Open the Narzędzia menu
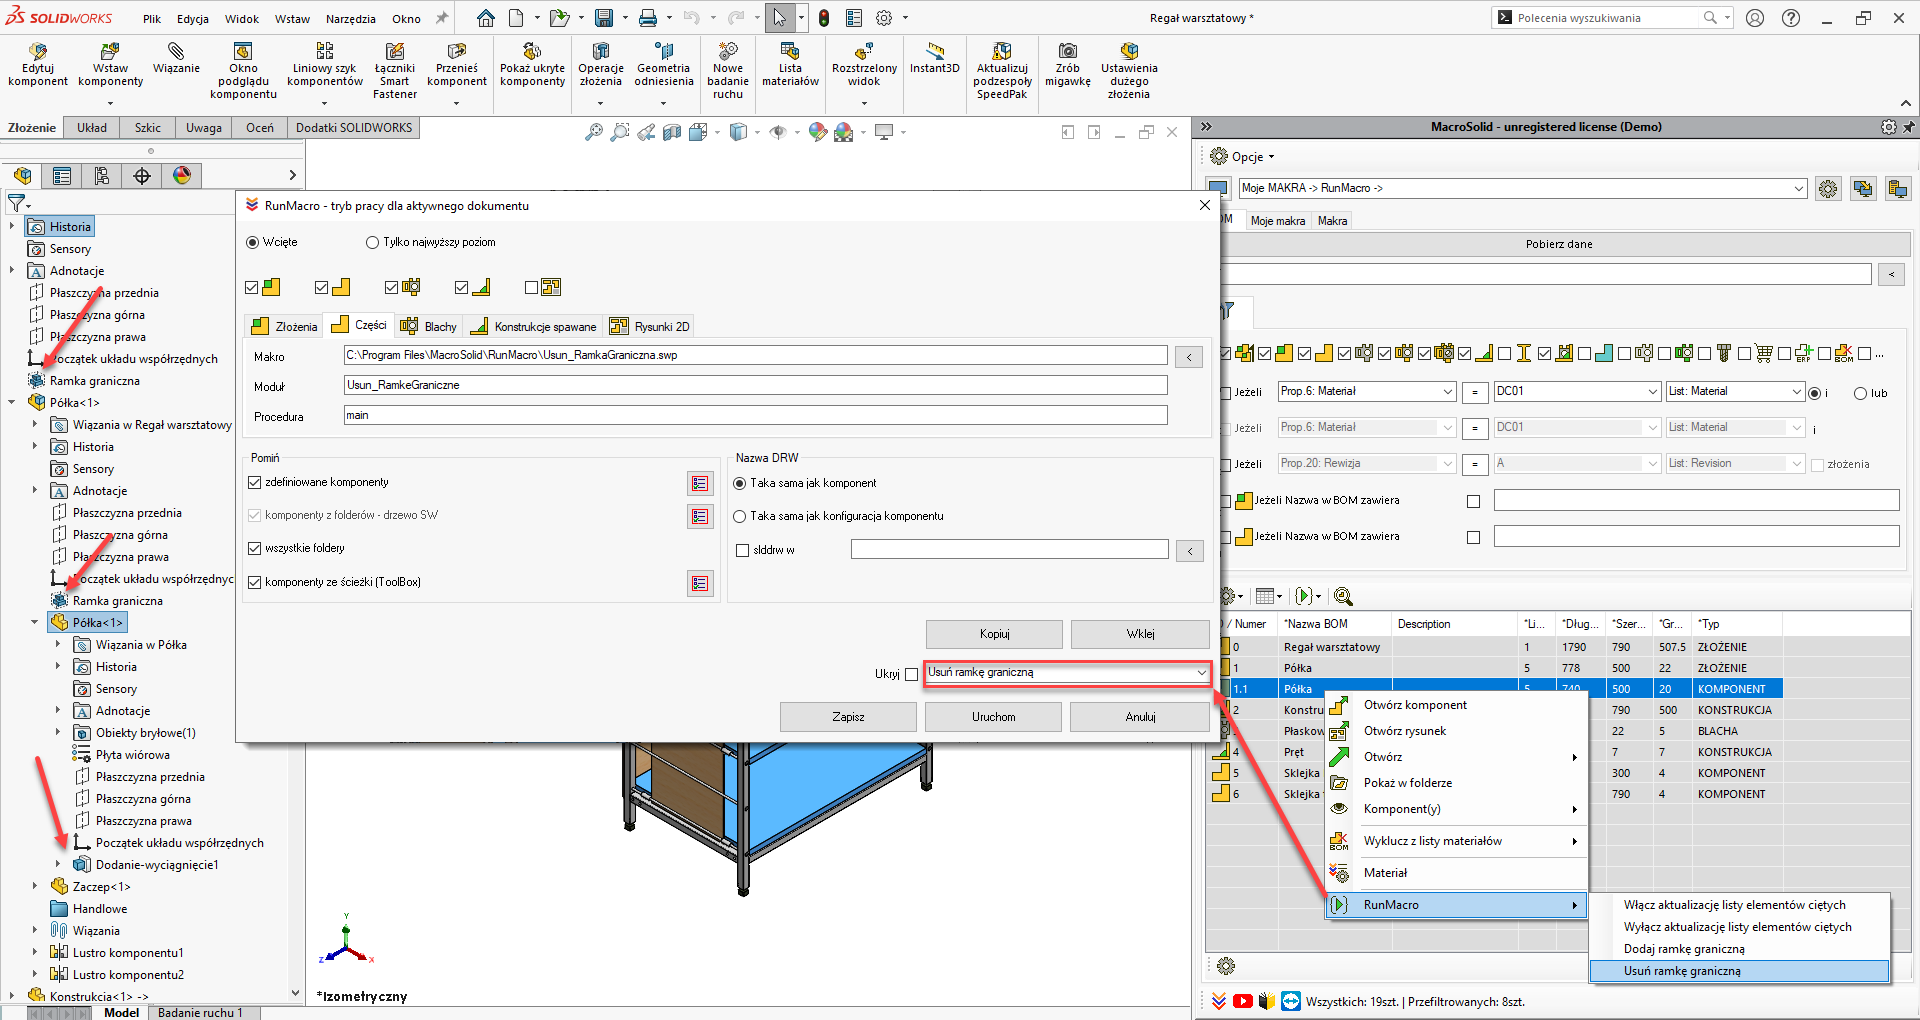The height and width of the screenshot is (1020, 1920). [x=351, y=18]
